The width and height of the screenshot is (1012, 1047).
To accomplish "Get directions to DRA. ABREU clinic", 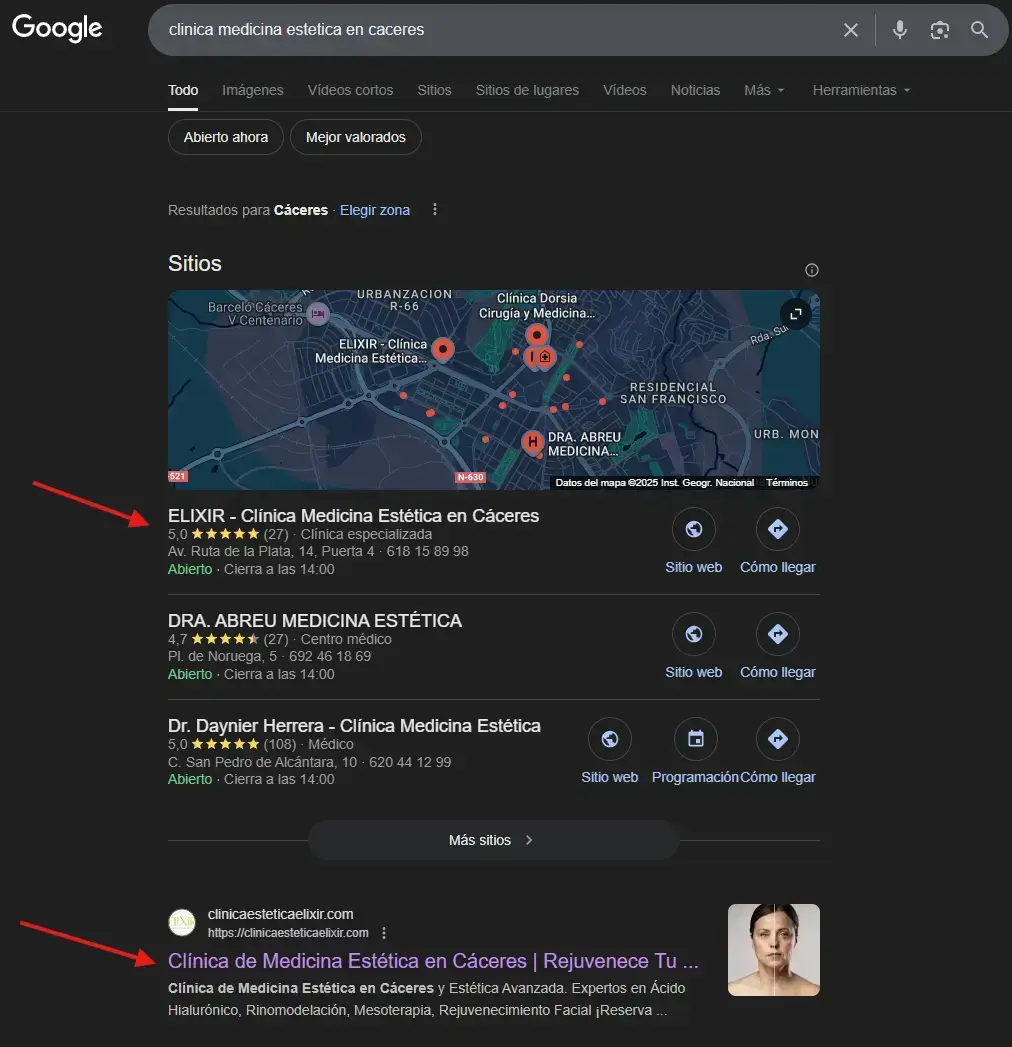I will (x=777, y=634).
